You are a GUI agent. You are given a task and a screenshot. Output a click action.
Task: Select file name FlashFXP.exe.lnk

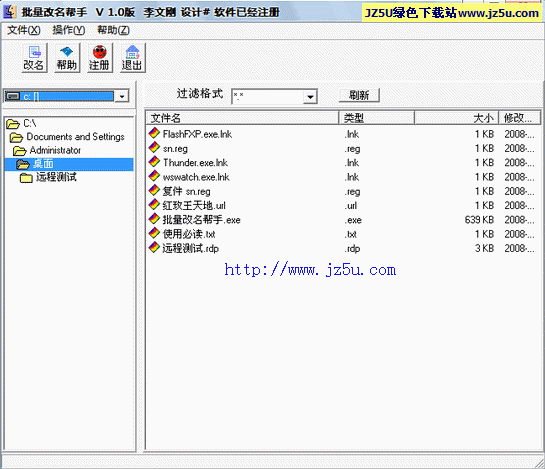click(x=197, y=134)
